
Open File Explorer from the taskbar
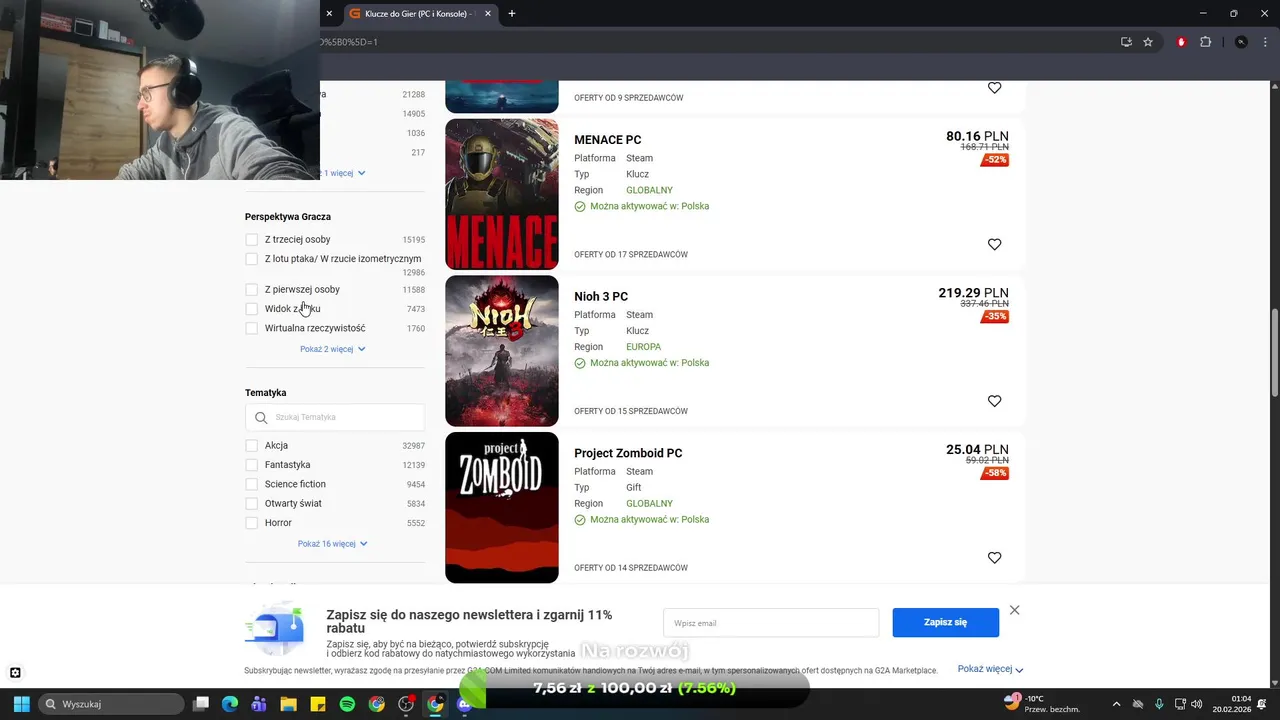pyautogui.click(x=288, y=704)
